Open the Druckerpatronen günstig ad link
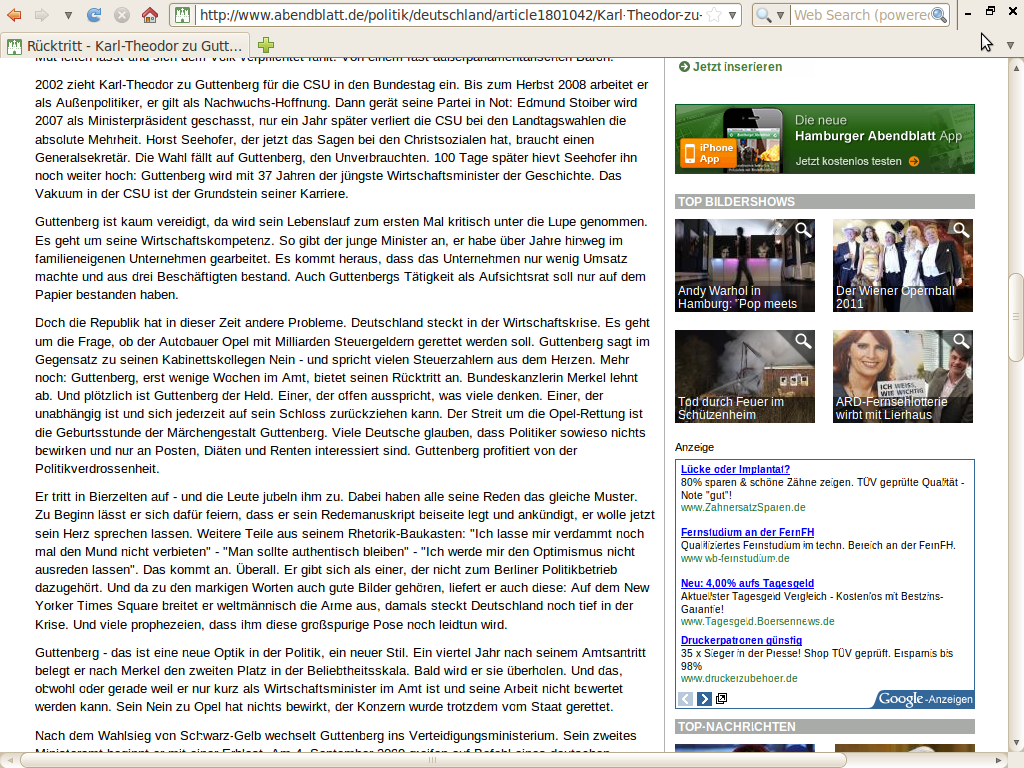The height and width of the screenshot is (768, 1024). (741, 640)
